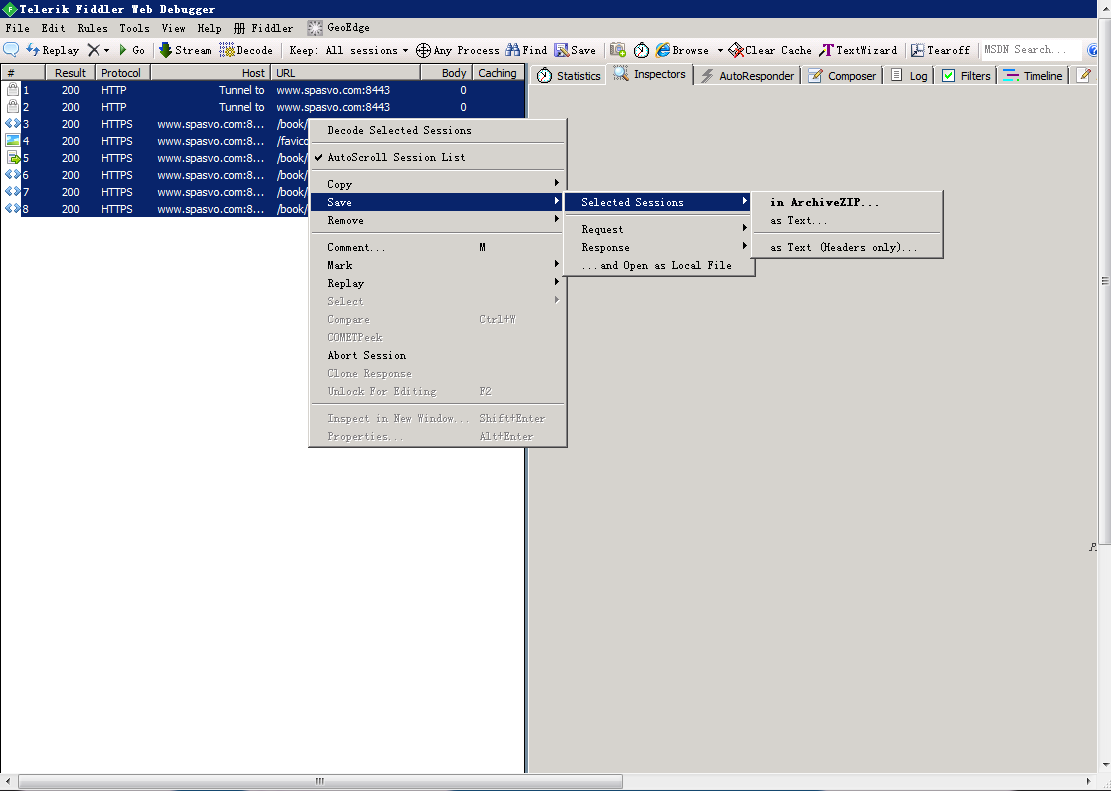Choose Abort Session menu entry
1111x791 pixels.
point(438,355)
